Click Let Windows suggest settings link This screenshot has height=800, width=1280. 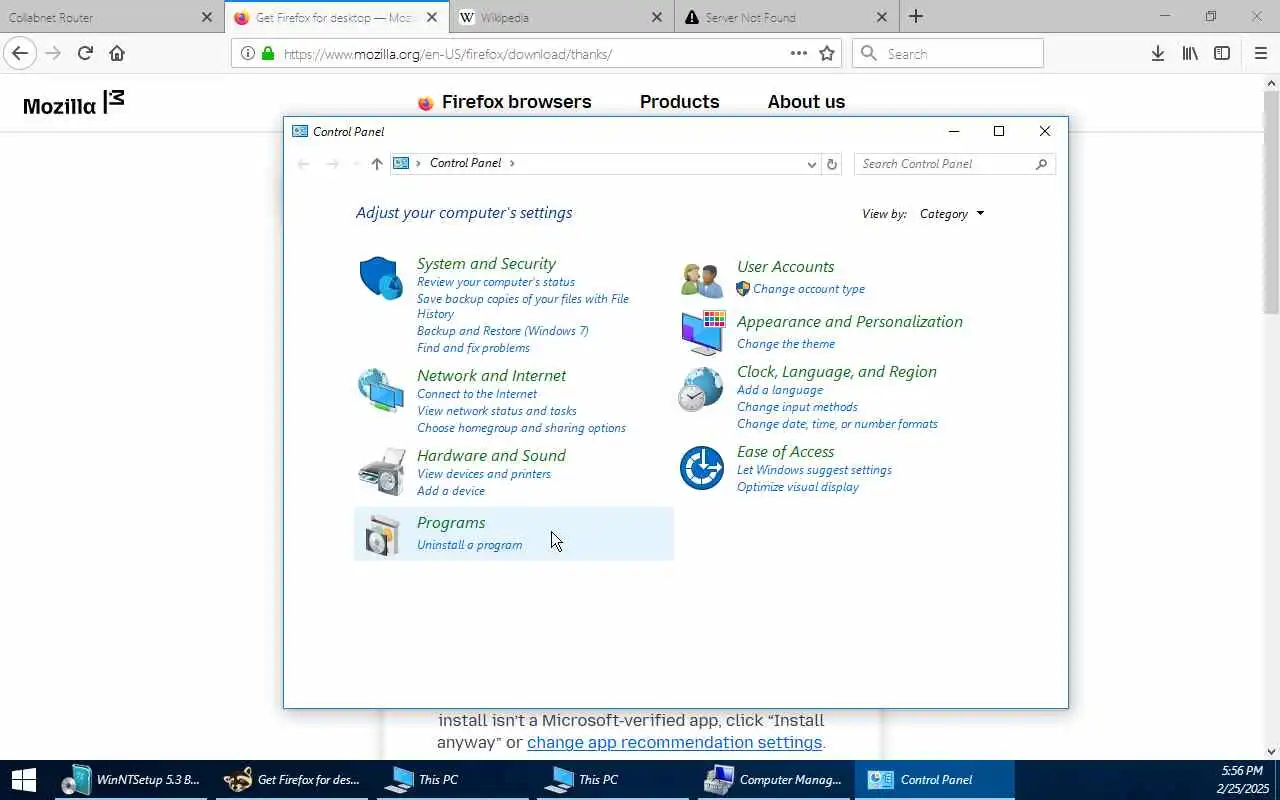coord(814,470)
